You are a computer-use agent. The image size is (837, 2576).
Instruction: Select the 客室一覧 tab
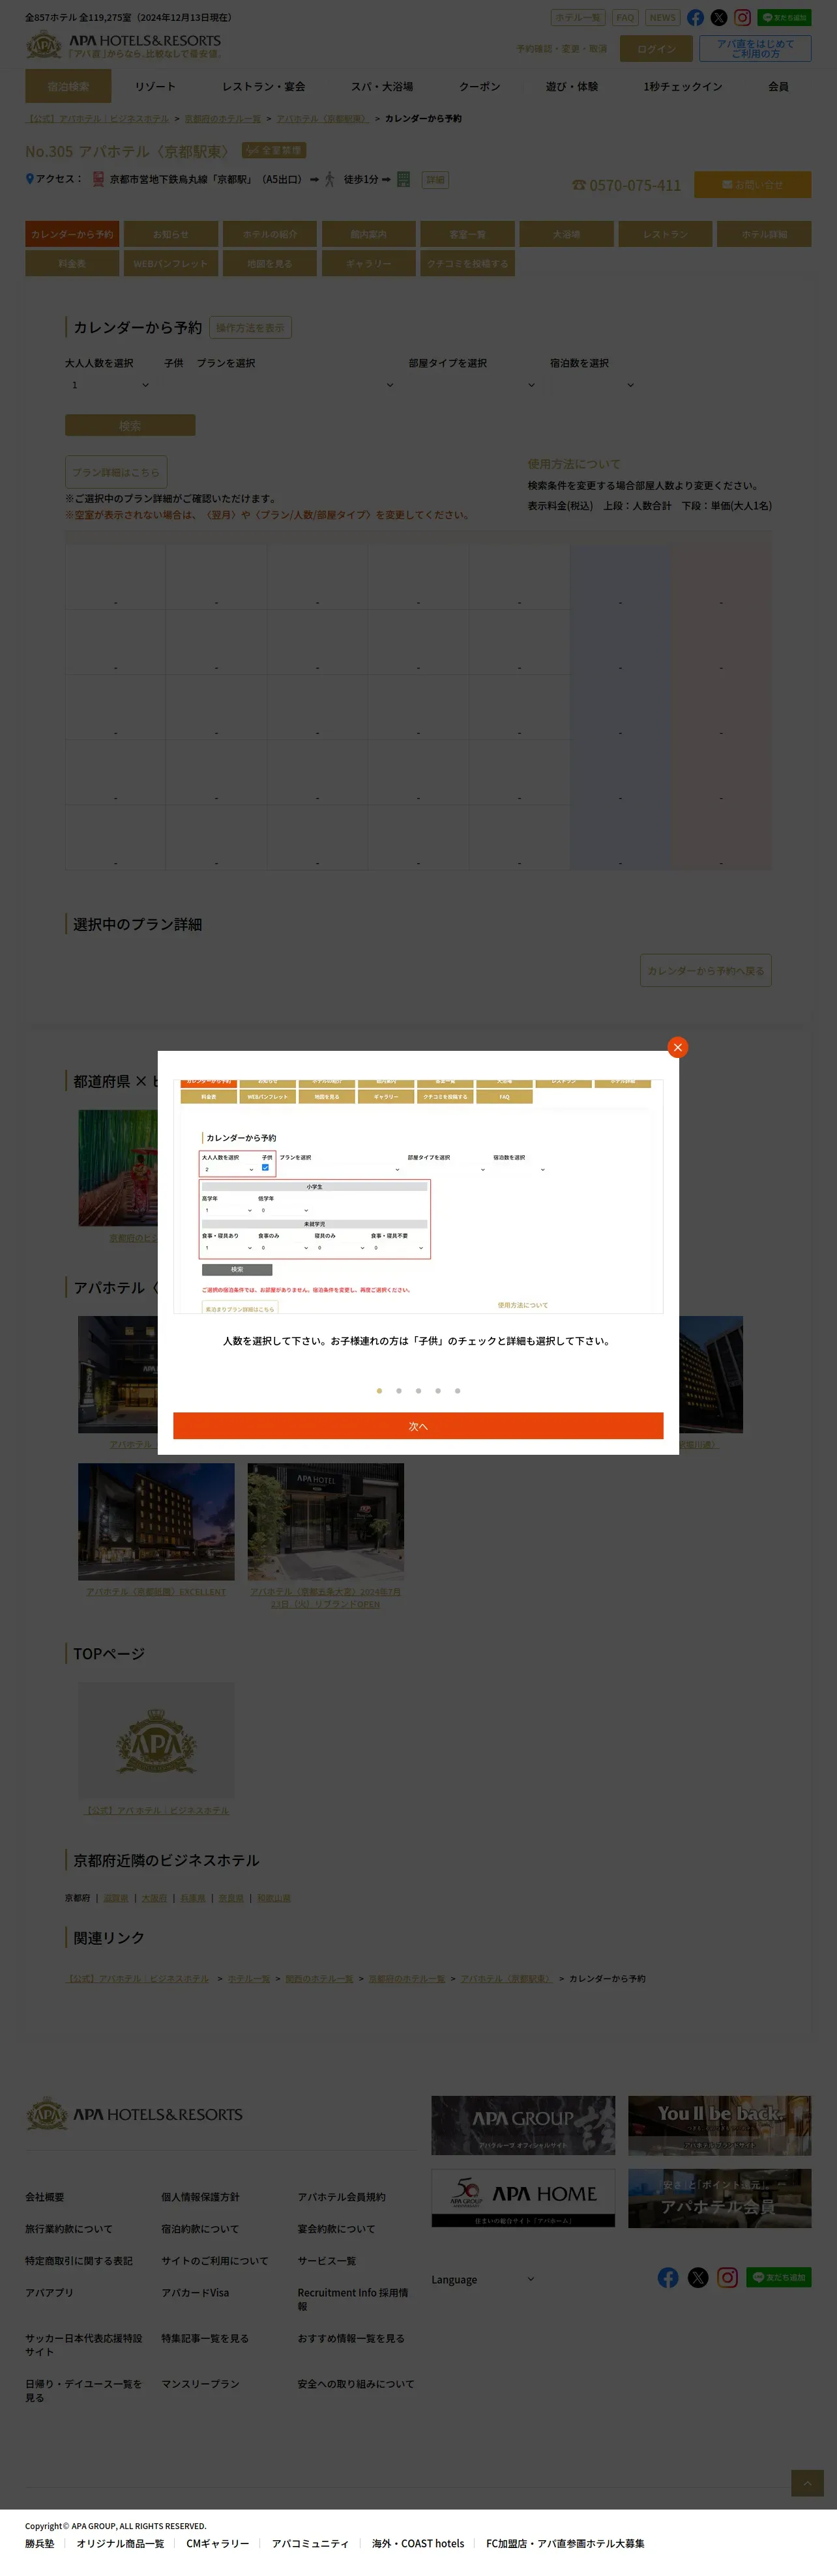pos(468,234)
